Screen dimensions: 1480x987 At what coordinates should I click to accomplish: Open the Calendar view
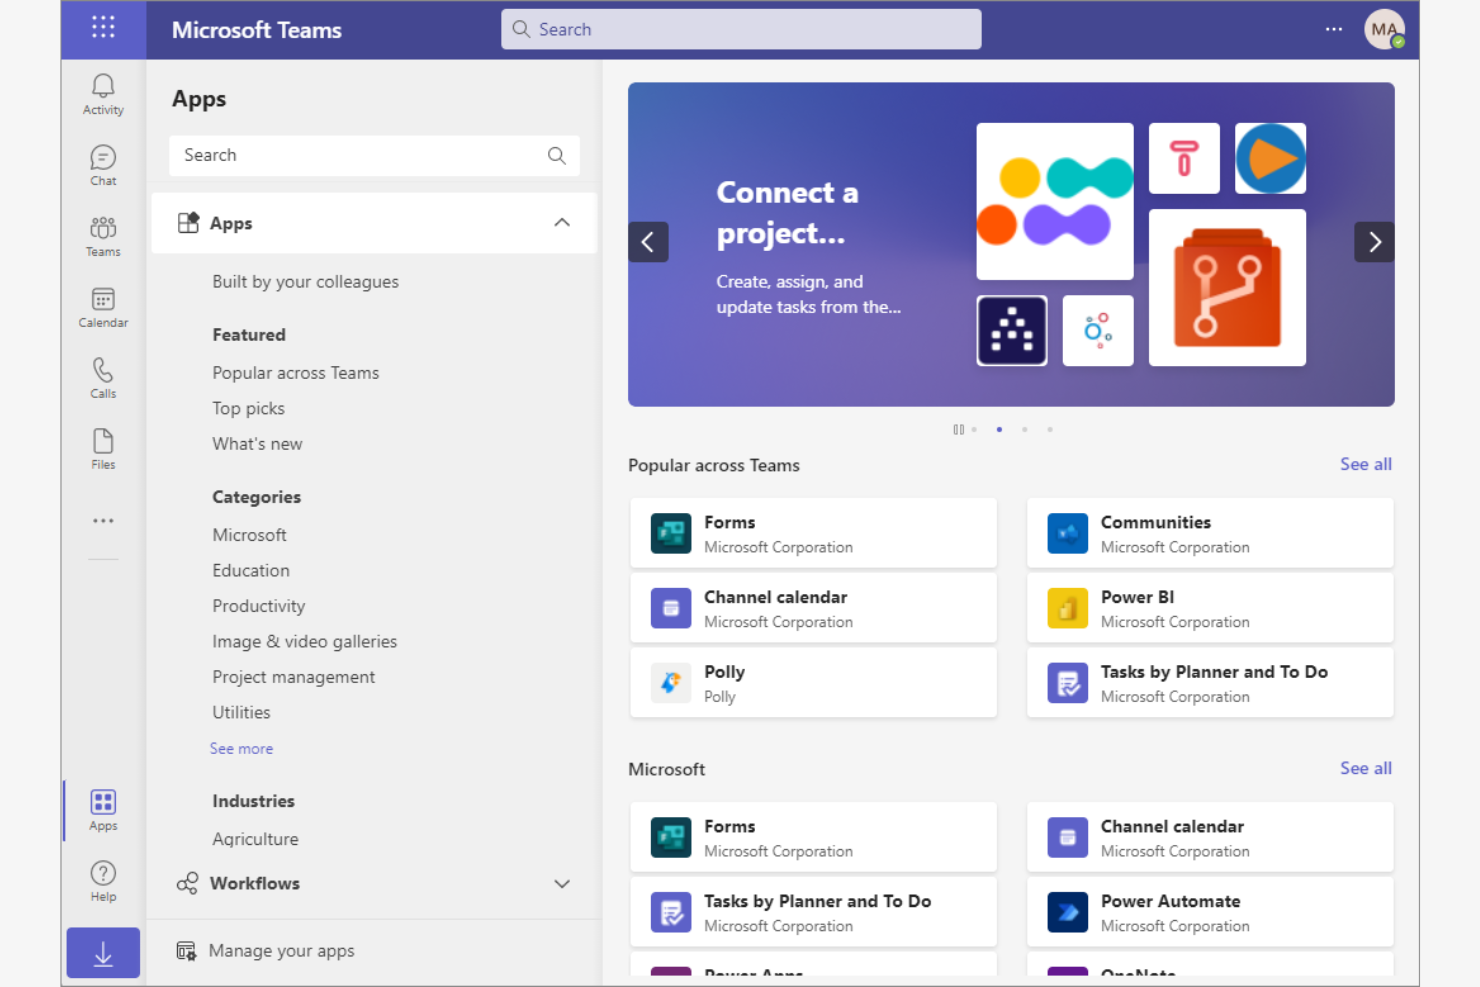pyautogui.click(x=103, y=308)
